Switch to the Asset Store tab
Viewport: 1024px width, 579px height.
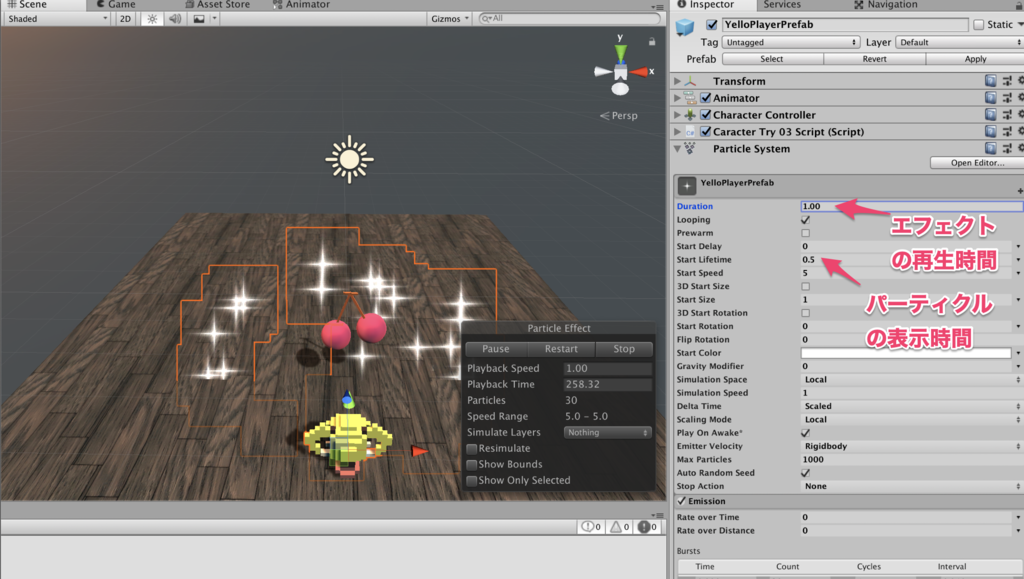[217, 5]
